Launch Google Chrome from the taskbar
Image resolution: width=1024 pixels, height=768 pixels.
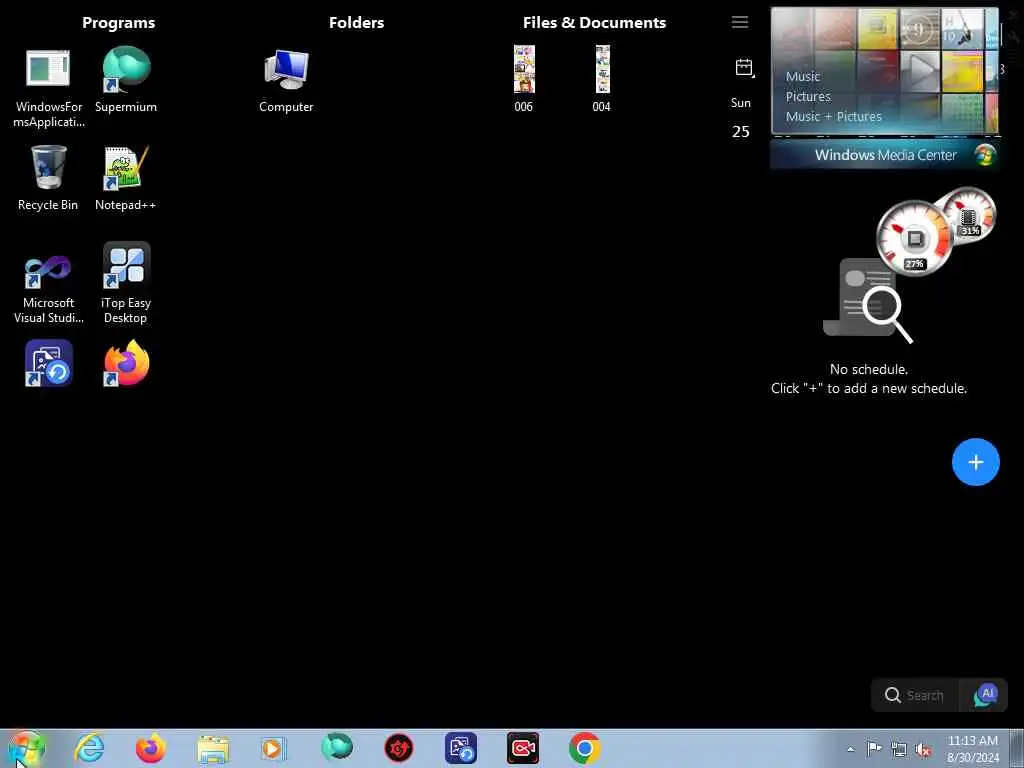coord(584,748)
